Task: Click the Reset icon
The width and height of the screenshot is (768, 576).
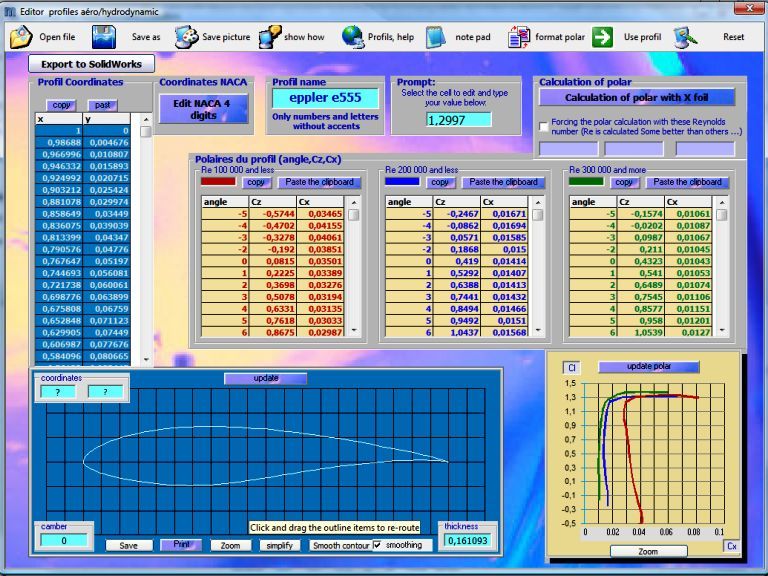Action: (x=685, y=37)
